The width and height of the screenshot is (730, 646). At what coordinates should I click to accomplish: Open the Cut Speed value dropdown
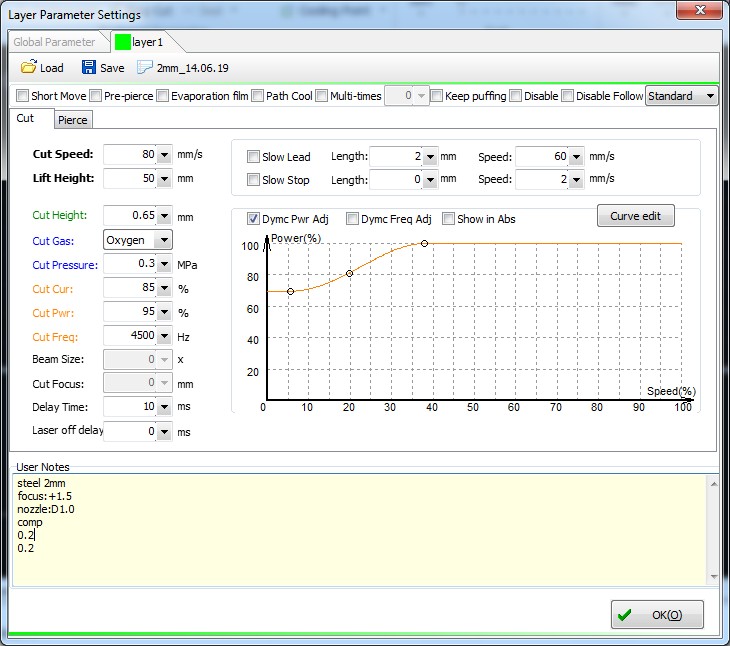coord(164,155)
